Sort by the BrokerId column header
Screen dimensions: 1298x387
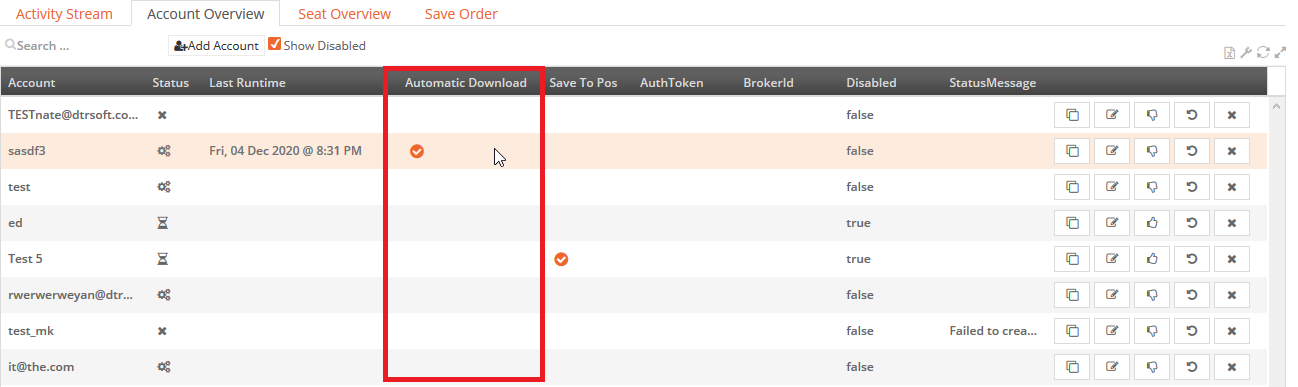tap(768, 83)
